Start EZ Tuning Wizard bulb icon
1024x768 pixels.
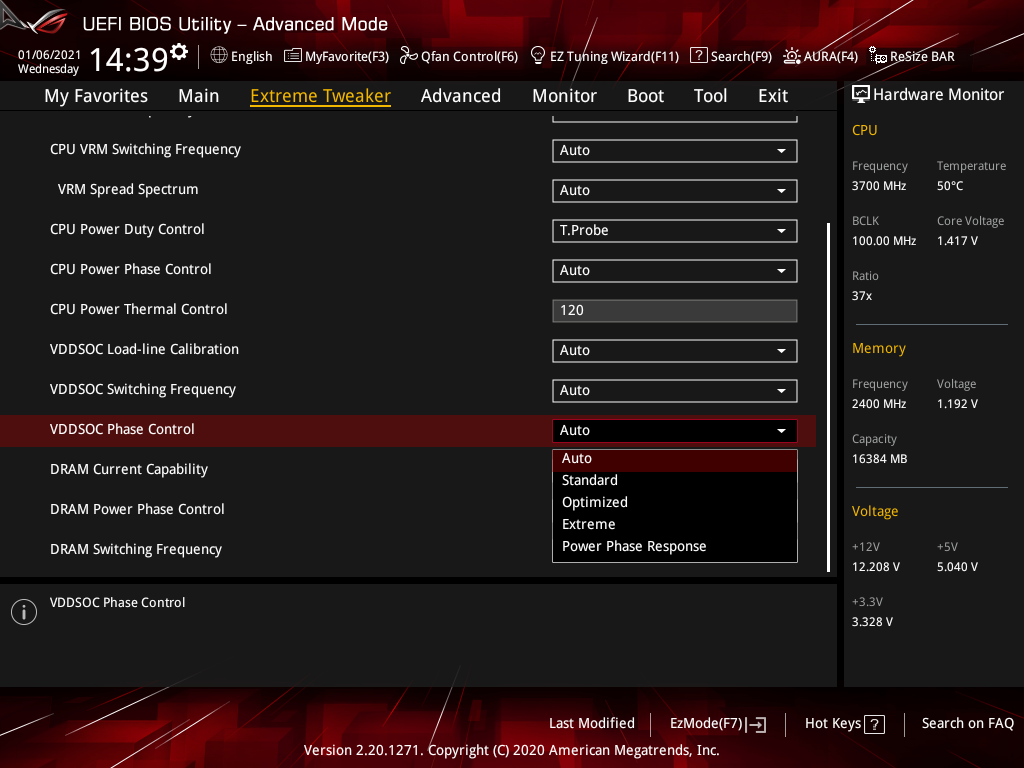(537, 56)
